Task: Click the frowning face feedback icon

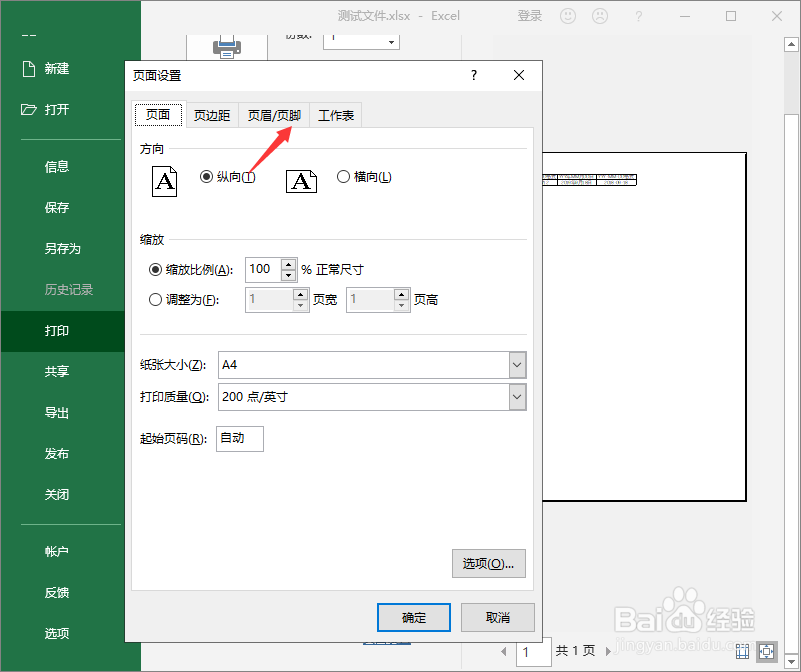Action: pyautogui.click(x=601, y=16)
